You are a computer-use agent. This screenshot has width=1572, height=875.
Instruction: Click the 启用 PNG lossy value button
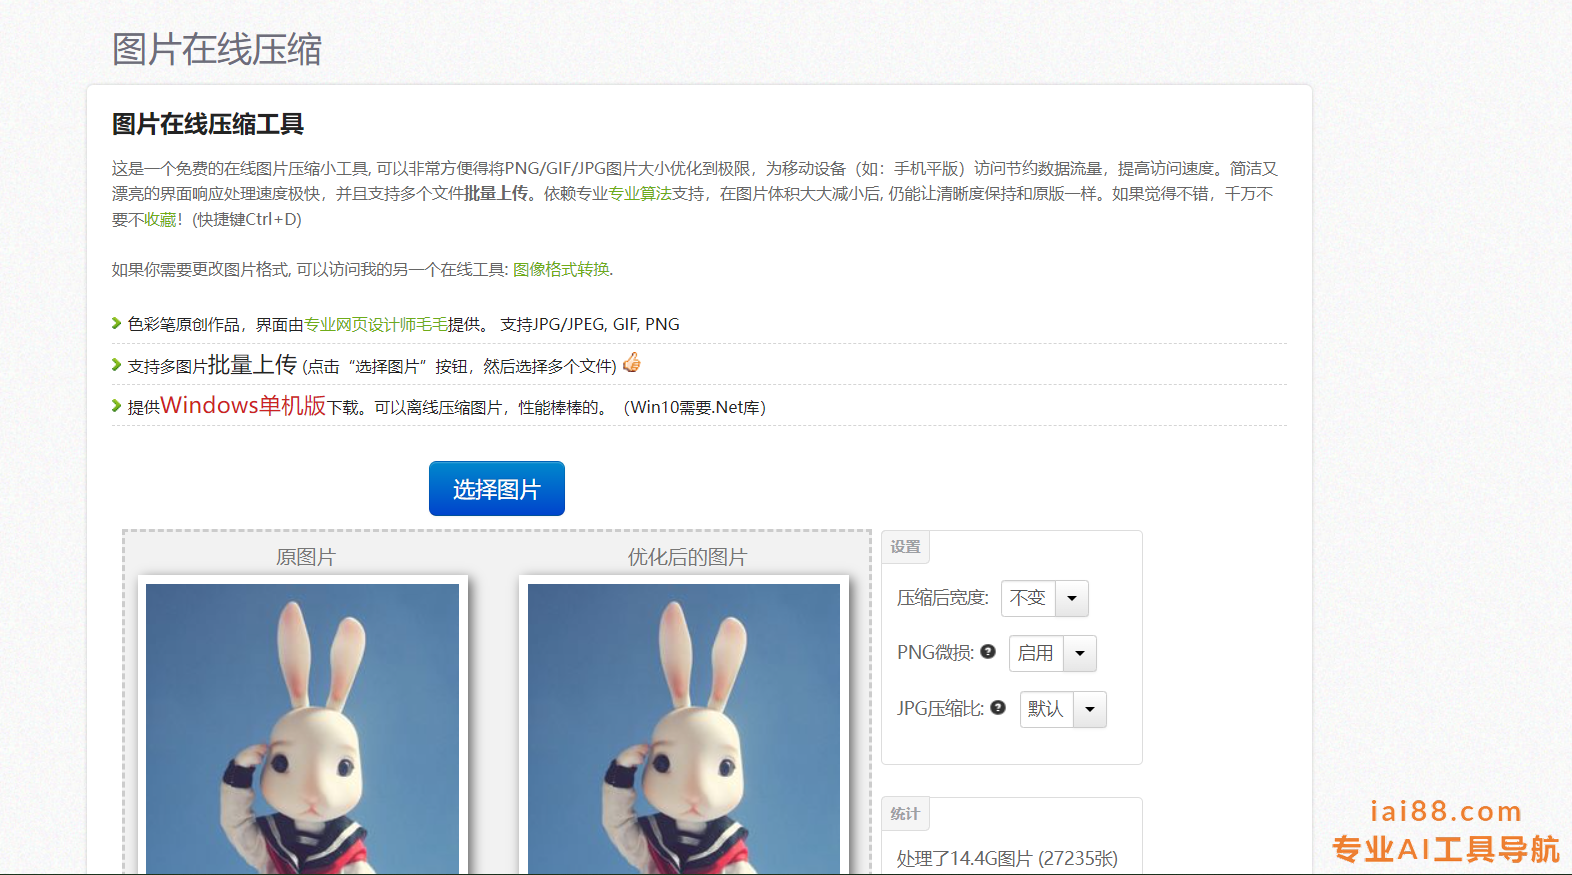(x=1036, y=654)
